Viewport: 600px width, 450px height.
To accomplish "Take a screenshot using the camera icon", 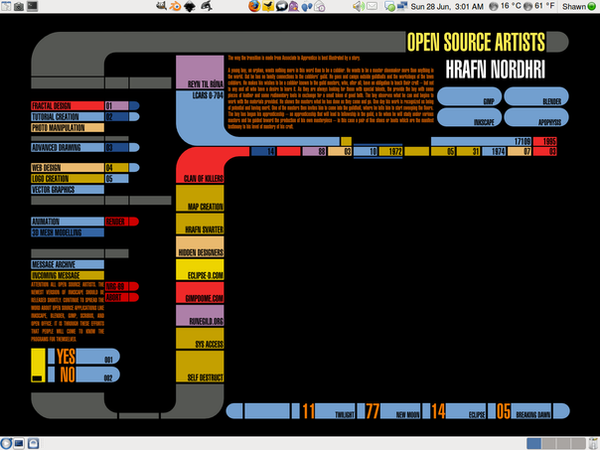I will tap(19, 6).
